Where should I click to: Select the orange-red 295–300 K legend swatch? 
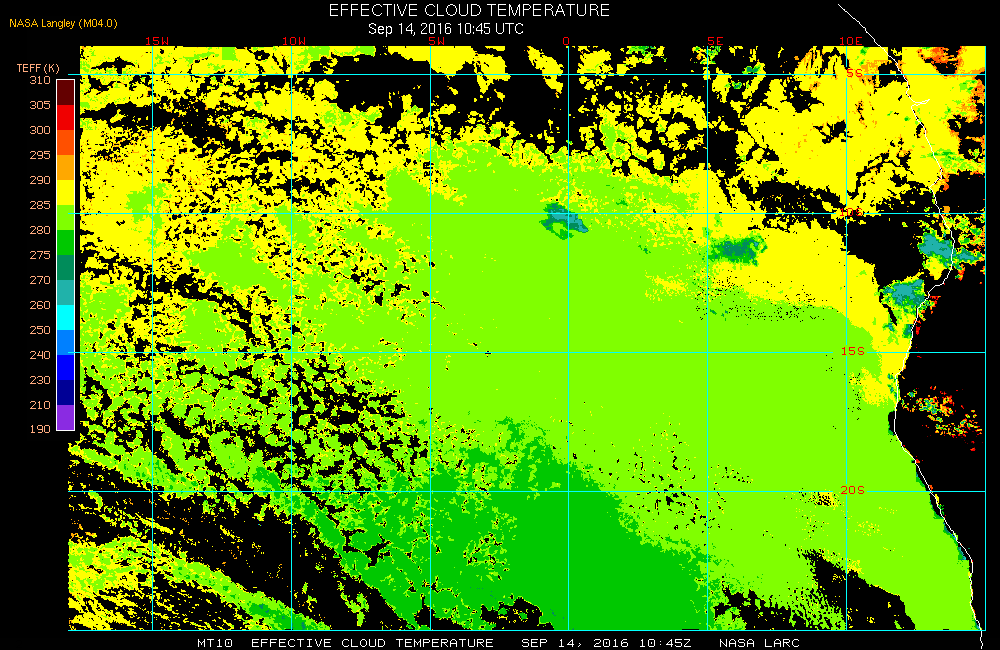pyautogui.click(x=65, y=142)
